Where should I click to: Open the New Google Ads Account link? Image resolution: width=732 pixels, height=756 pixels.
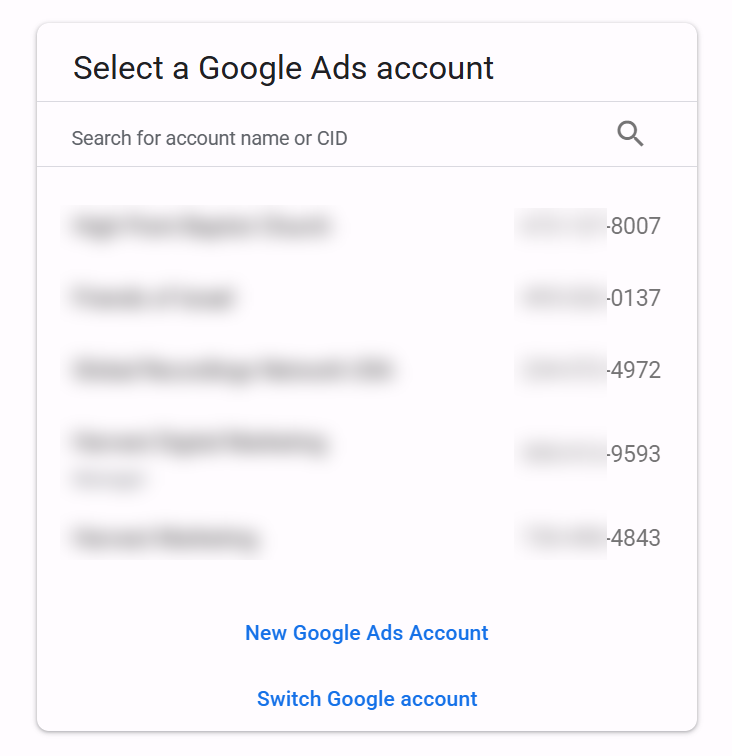coord(366,633)
